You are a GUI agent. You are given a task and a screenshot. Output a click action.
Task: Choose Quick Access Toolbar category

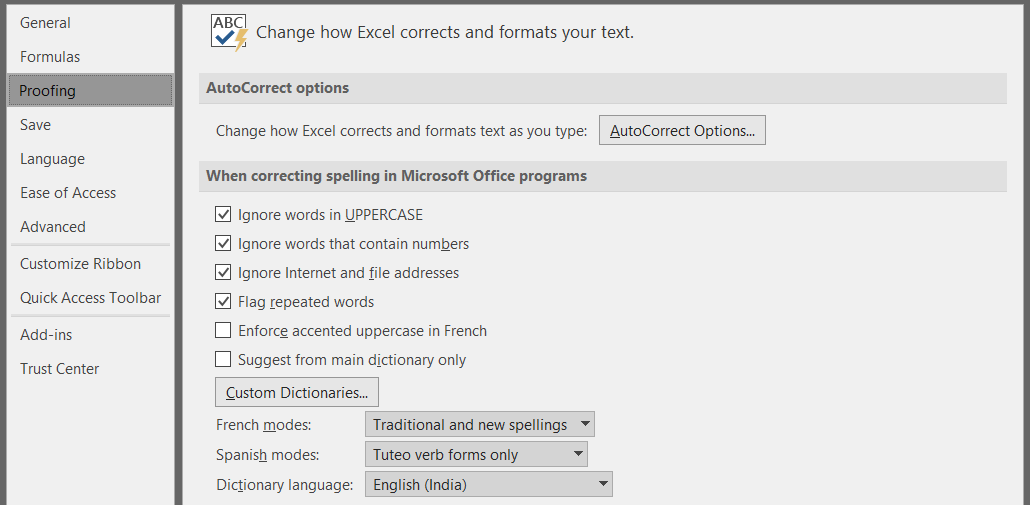[91, 298]
